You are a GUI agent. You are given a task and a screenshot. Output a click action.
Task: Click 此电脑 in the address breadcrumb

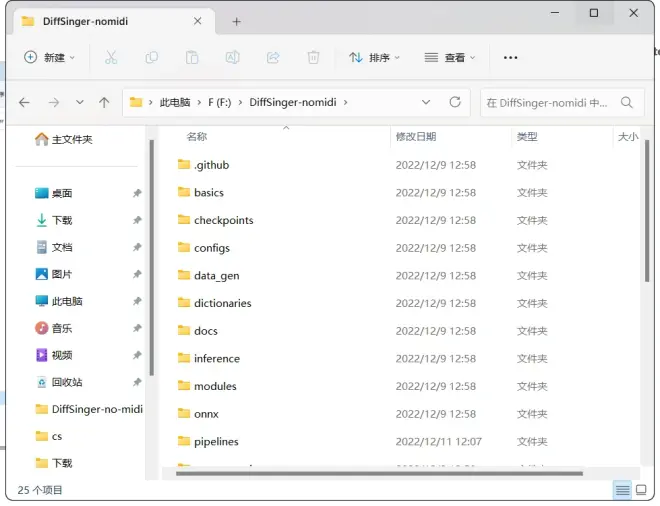coord(175,102)
